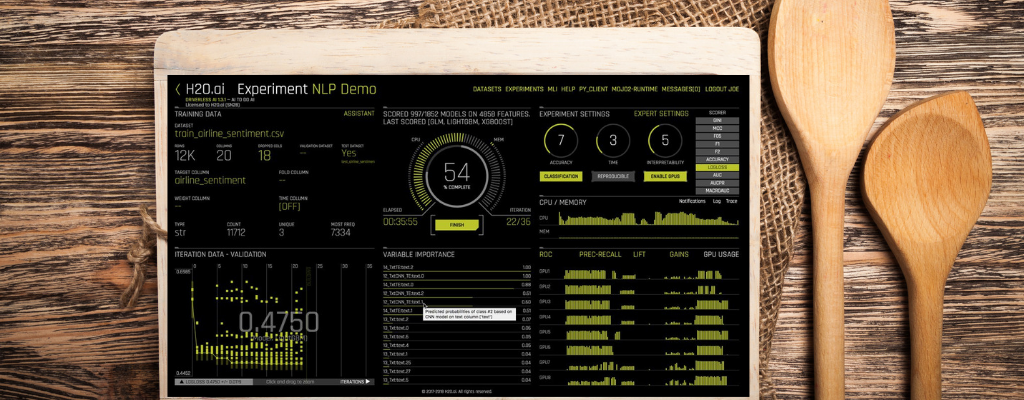Toggle the Reproducible setting
The width and height of the screenshot is (1024, 400).
[613, 176]
